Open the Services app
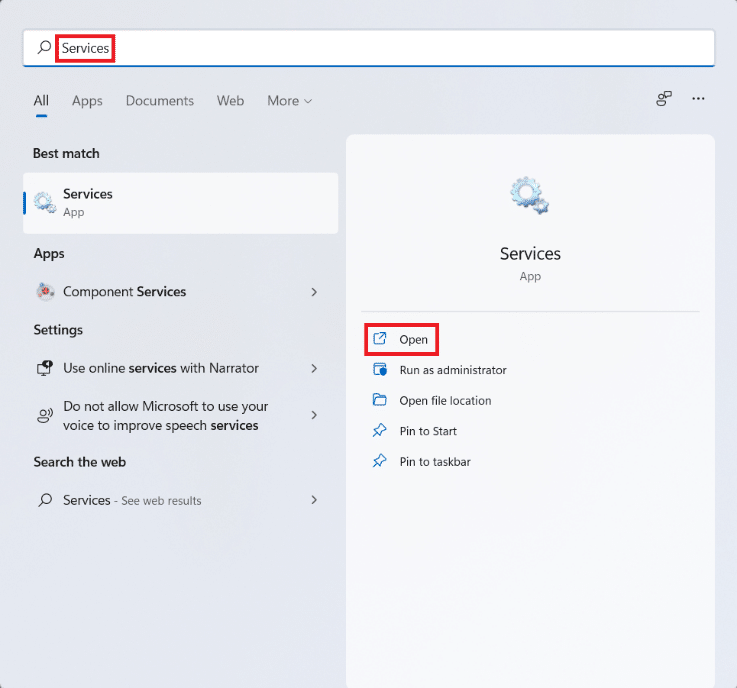Image resolution: width=737 pixels, height=688 pixels. click(x=413, y=340)
